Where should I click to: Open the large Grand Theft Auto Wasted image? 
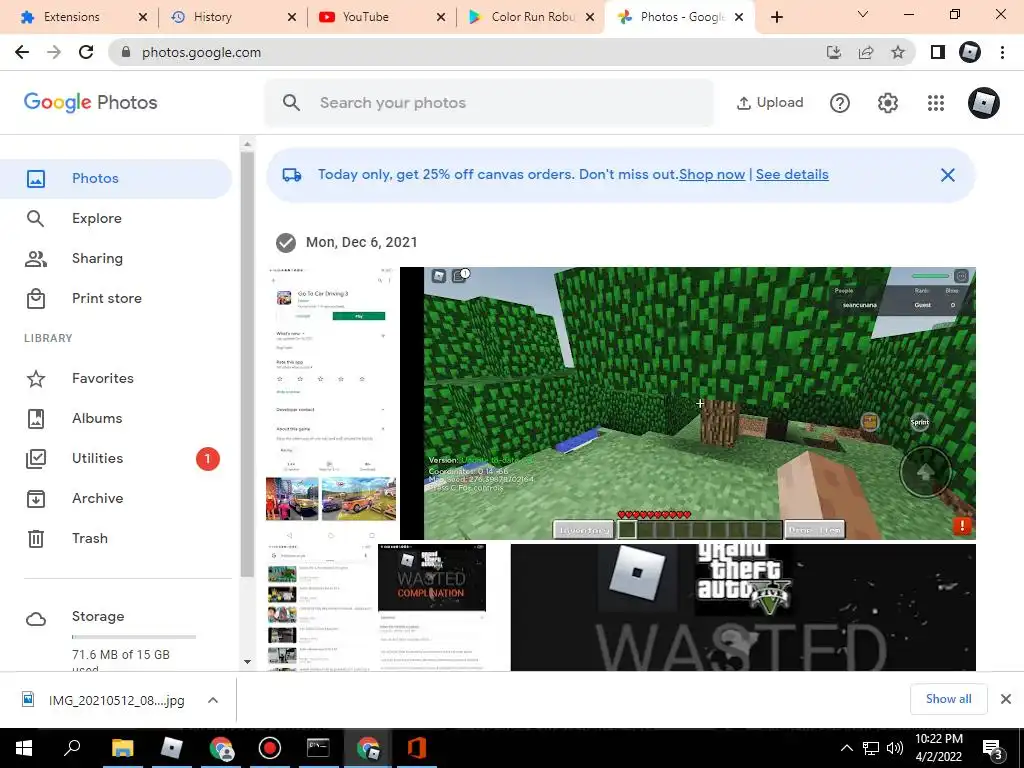743,607
